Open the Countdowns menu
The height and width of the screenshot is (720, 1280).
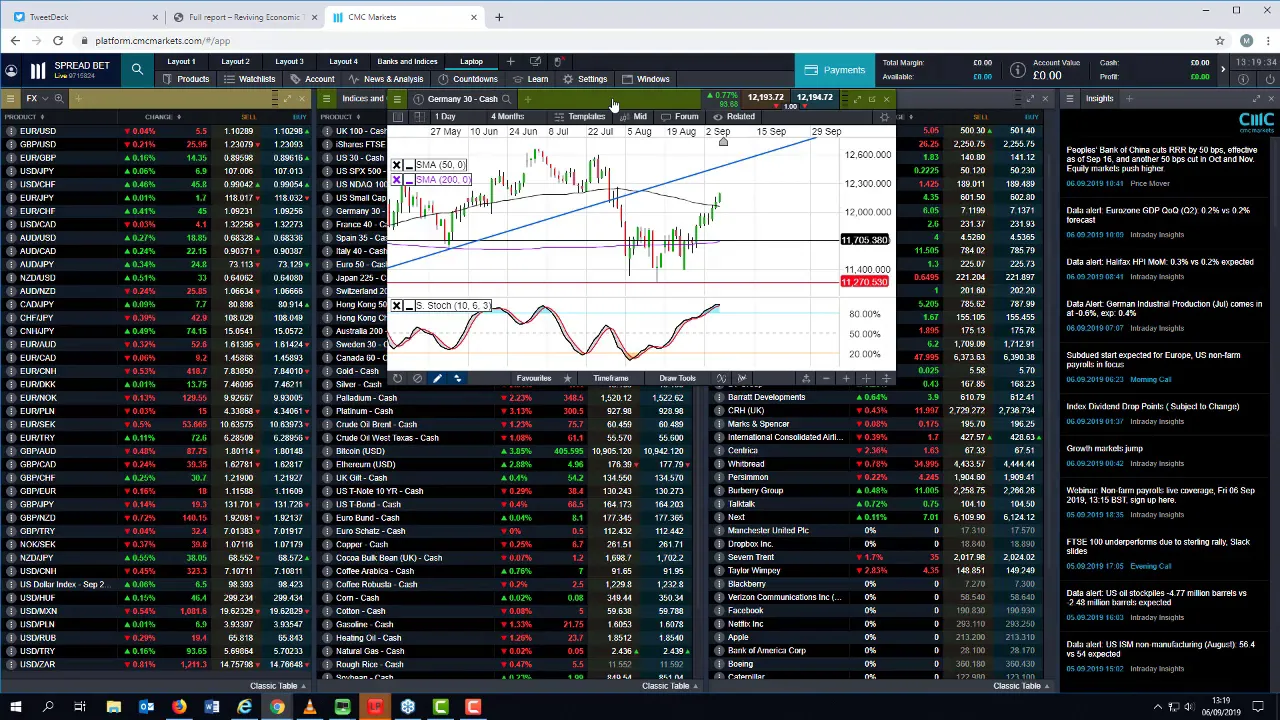(468, 79)
